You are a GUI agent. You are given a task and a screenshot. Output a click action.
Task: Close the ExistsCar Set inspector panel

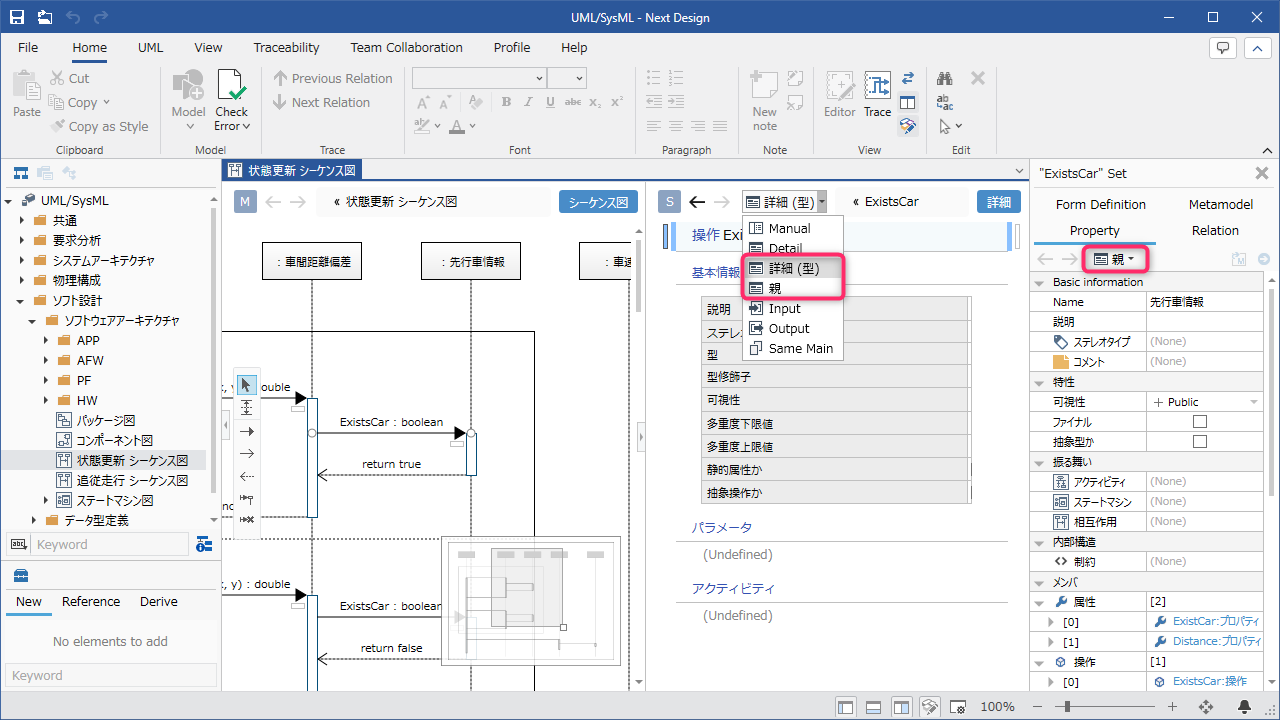1261,173
